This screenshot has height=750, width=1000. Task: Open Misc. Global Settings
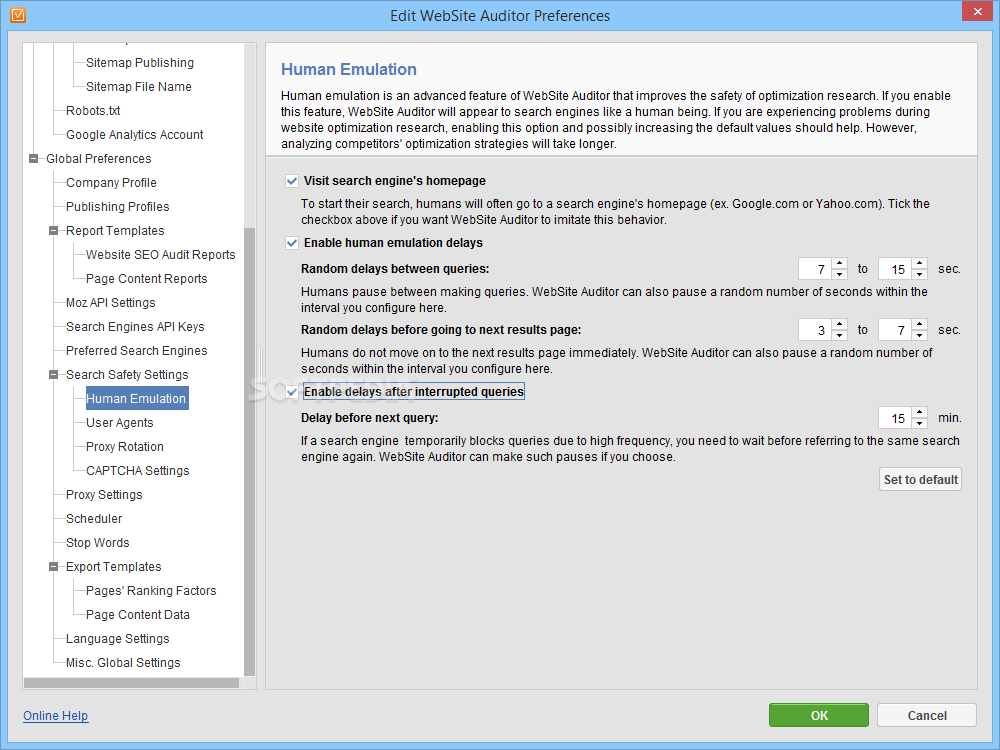[123, 663]
